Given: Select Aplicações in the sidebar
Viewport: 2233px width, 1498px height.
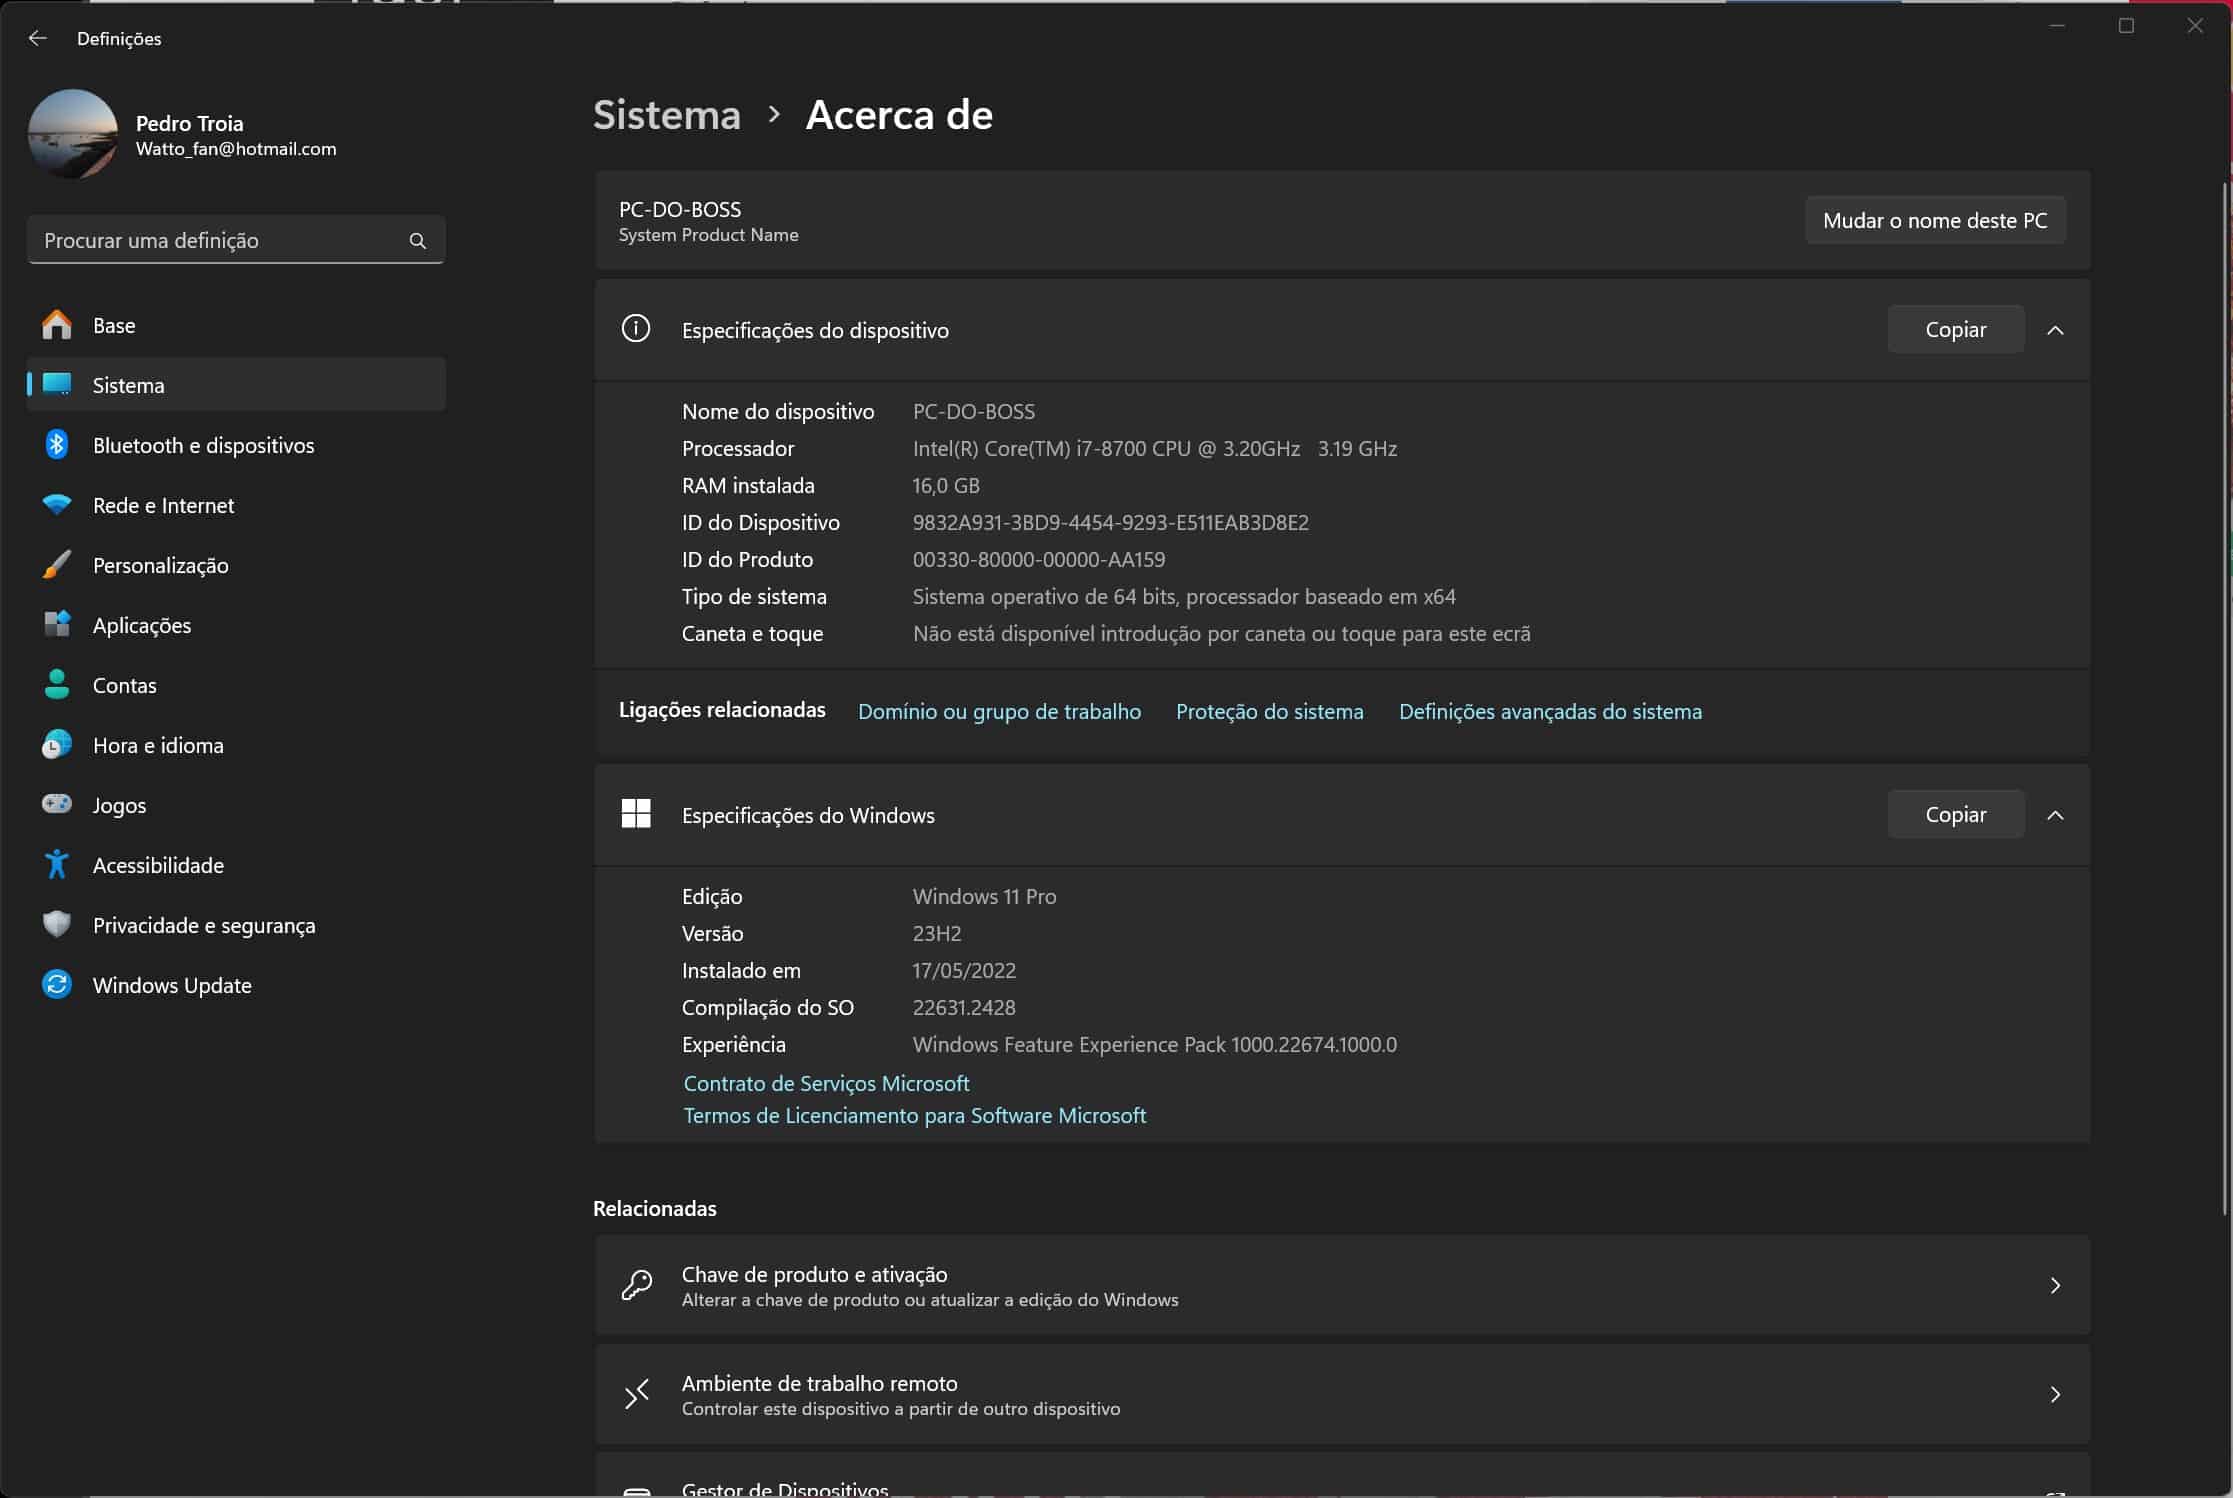Looking at the screenshot, I should (141, 625).
